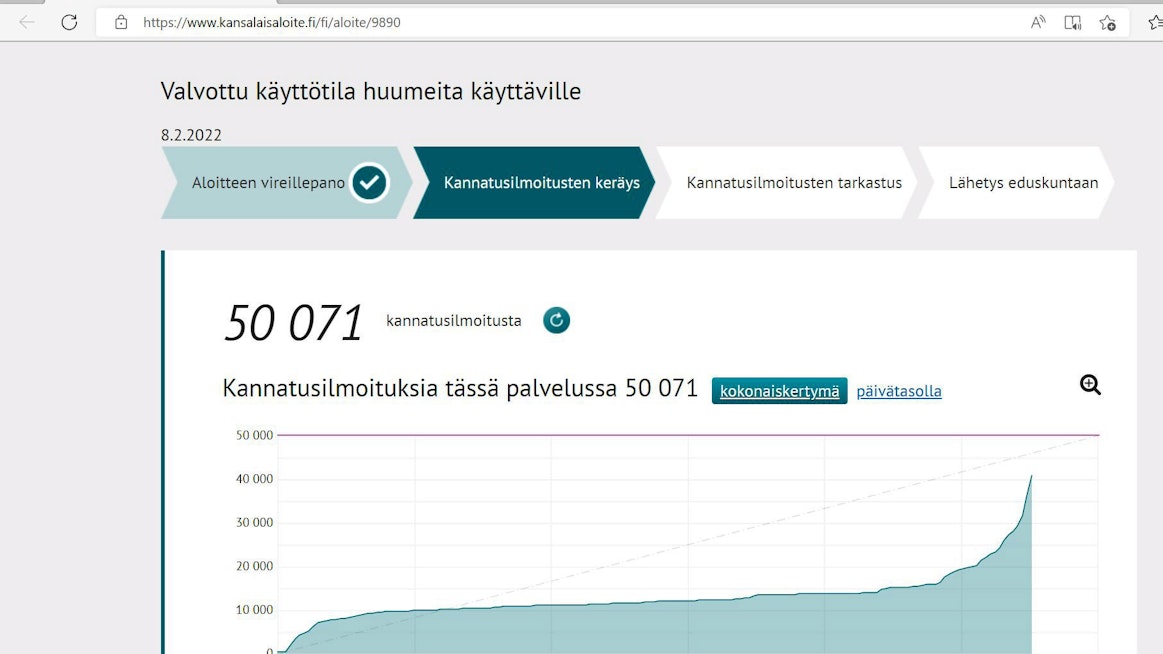Viewport: 1163px width, 654px height.
Task: Select Kannatusilmoitusten tarkastus step
Action: point(786,182)
